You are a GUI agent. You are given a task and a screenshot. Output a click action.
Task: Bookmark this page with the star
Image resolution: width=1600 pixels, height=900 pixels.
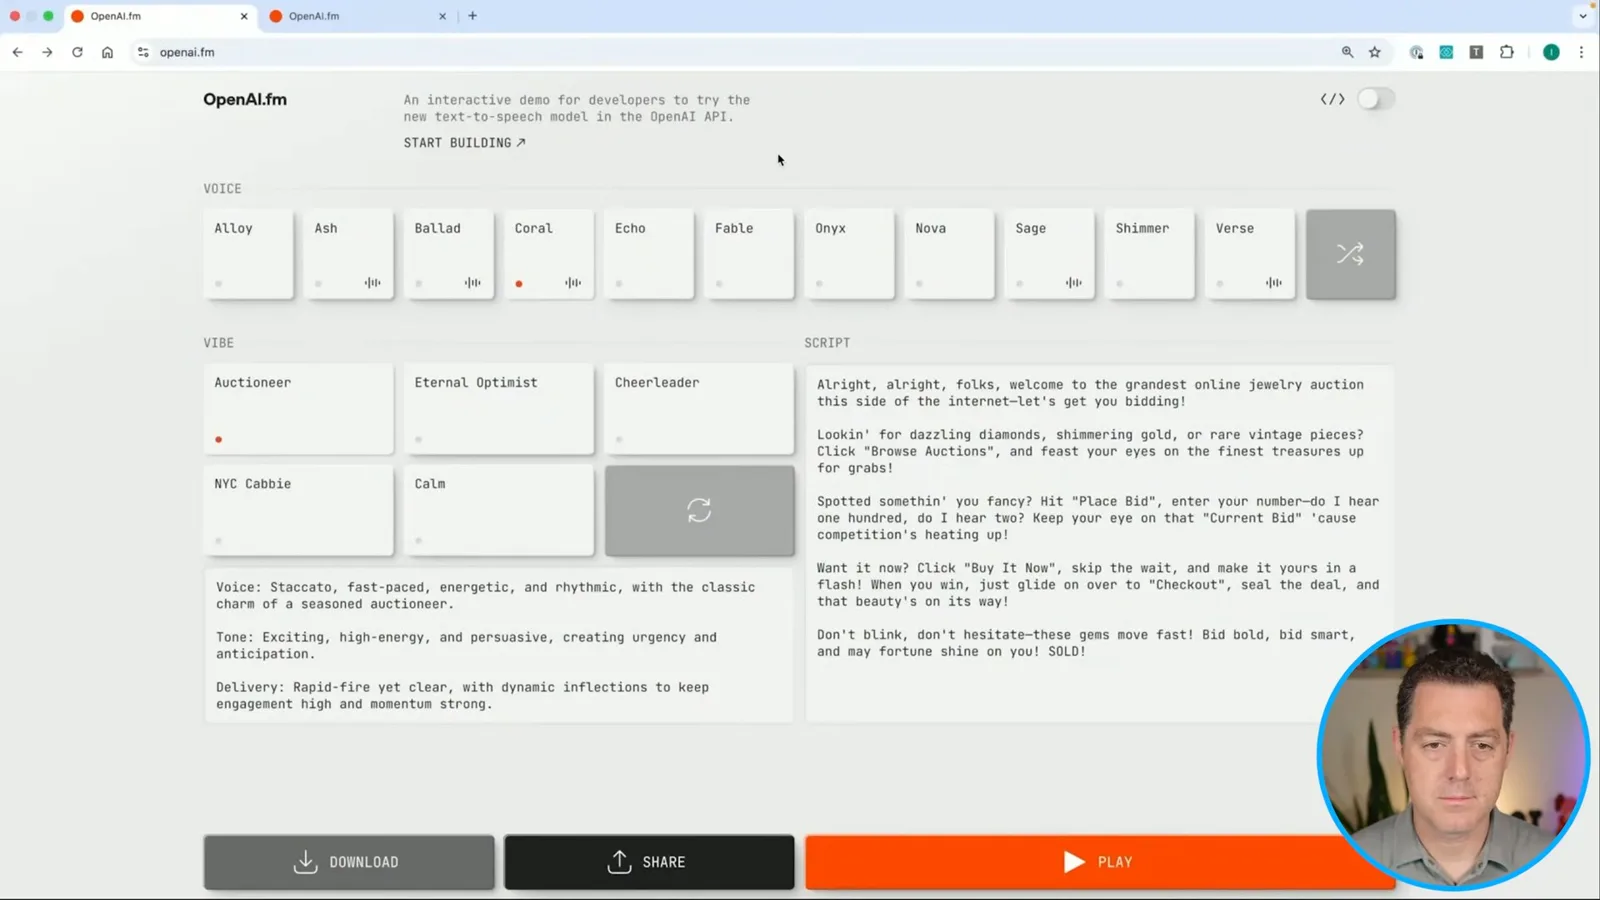pos(1375,52)
